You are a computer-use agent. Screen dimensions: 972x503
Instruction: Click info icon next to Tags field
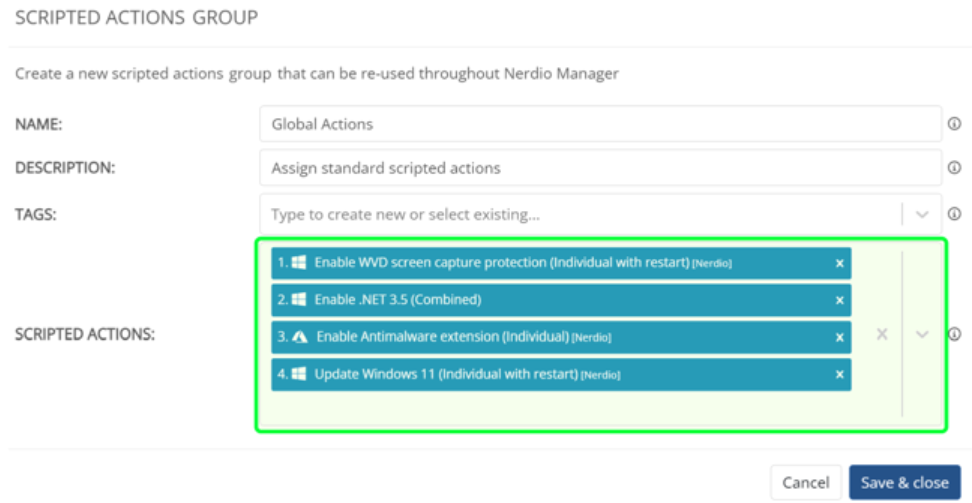(954, 214)
